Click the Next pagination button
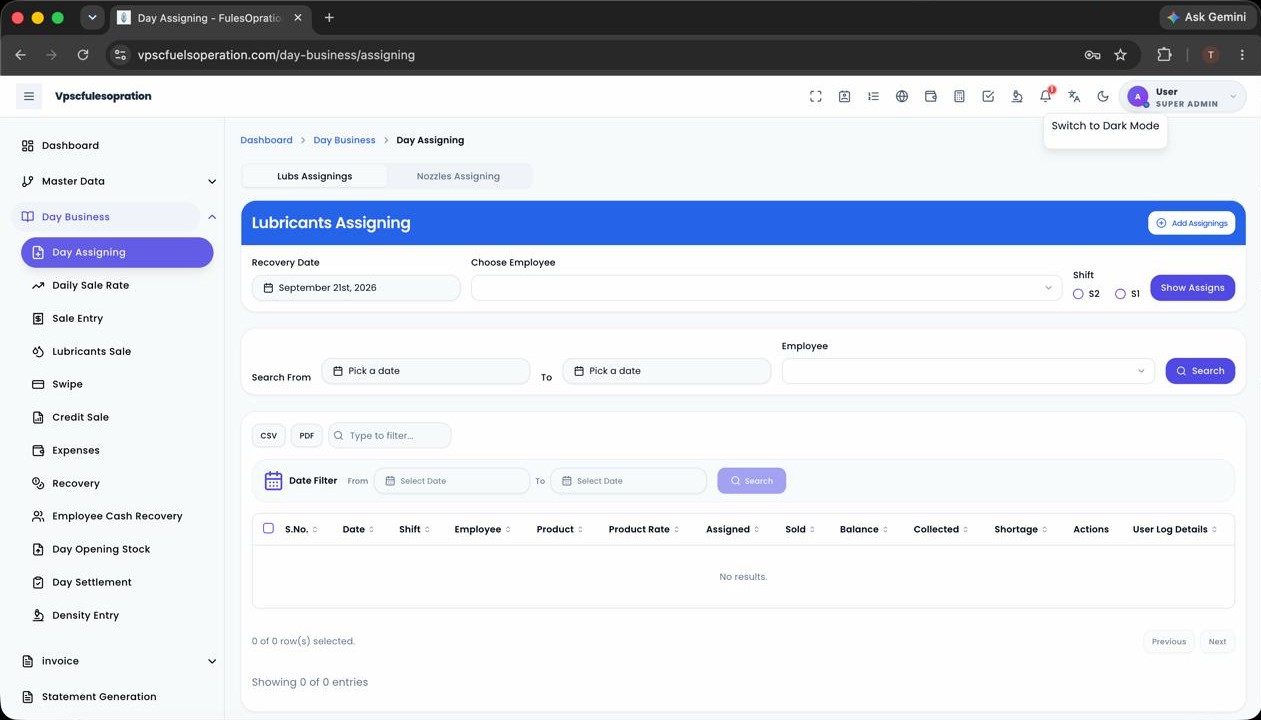The width and height of the screenshot is (1261, 720). [x=1217, y=642]
